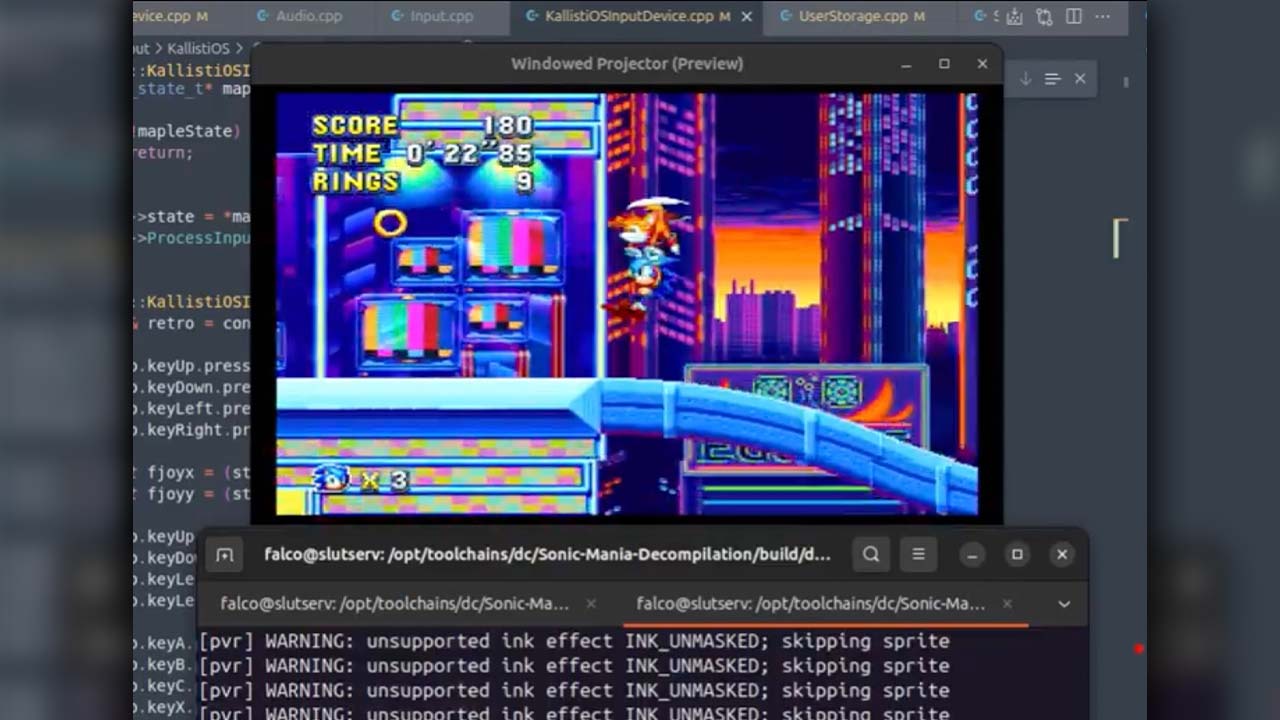Open the terminal hamburger menu
1280x720 pixels.
tap(918, 554)
